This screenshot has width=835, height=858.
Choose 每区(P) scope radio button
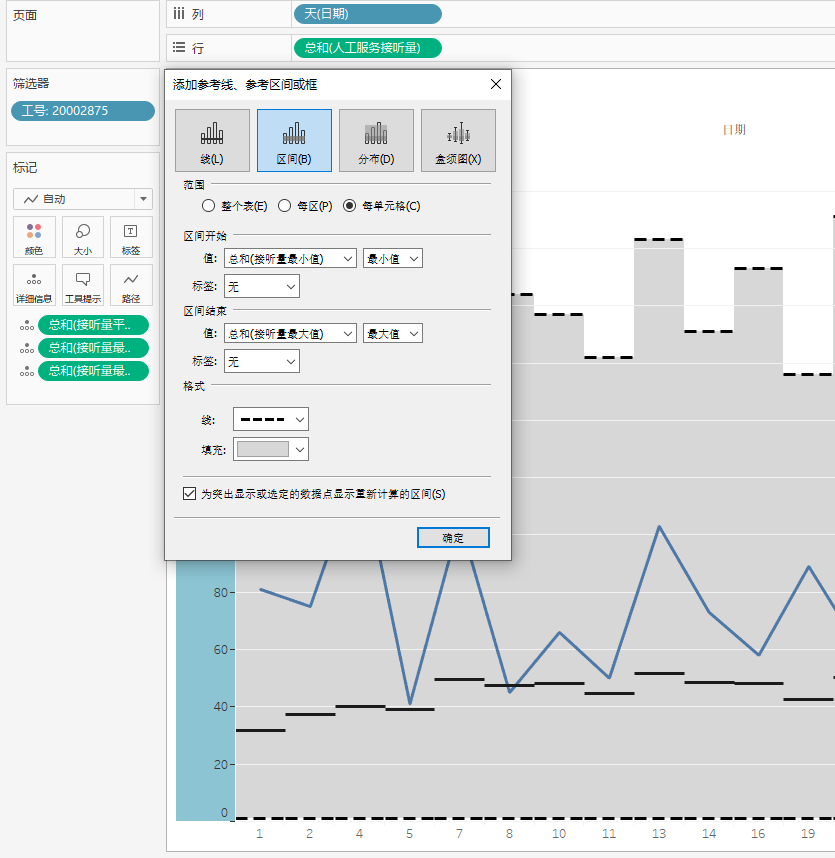coord(284,206)
